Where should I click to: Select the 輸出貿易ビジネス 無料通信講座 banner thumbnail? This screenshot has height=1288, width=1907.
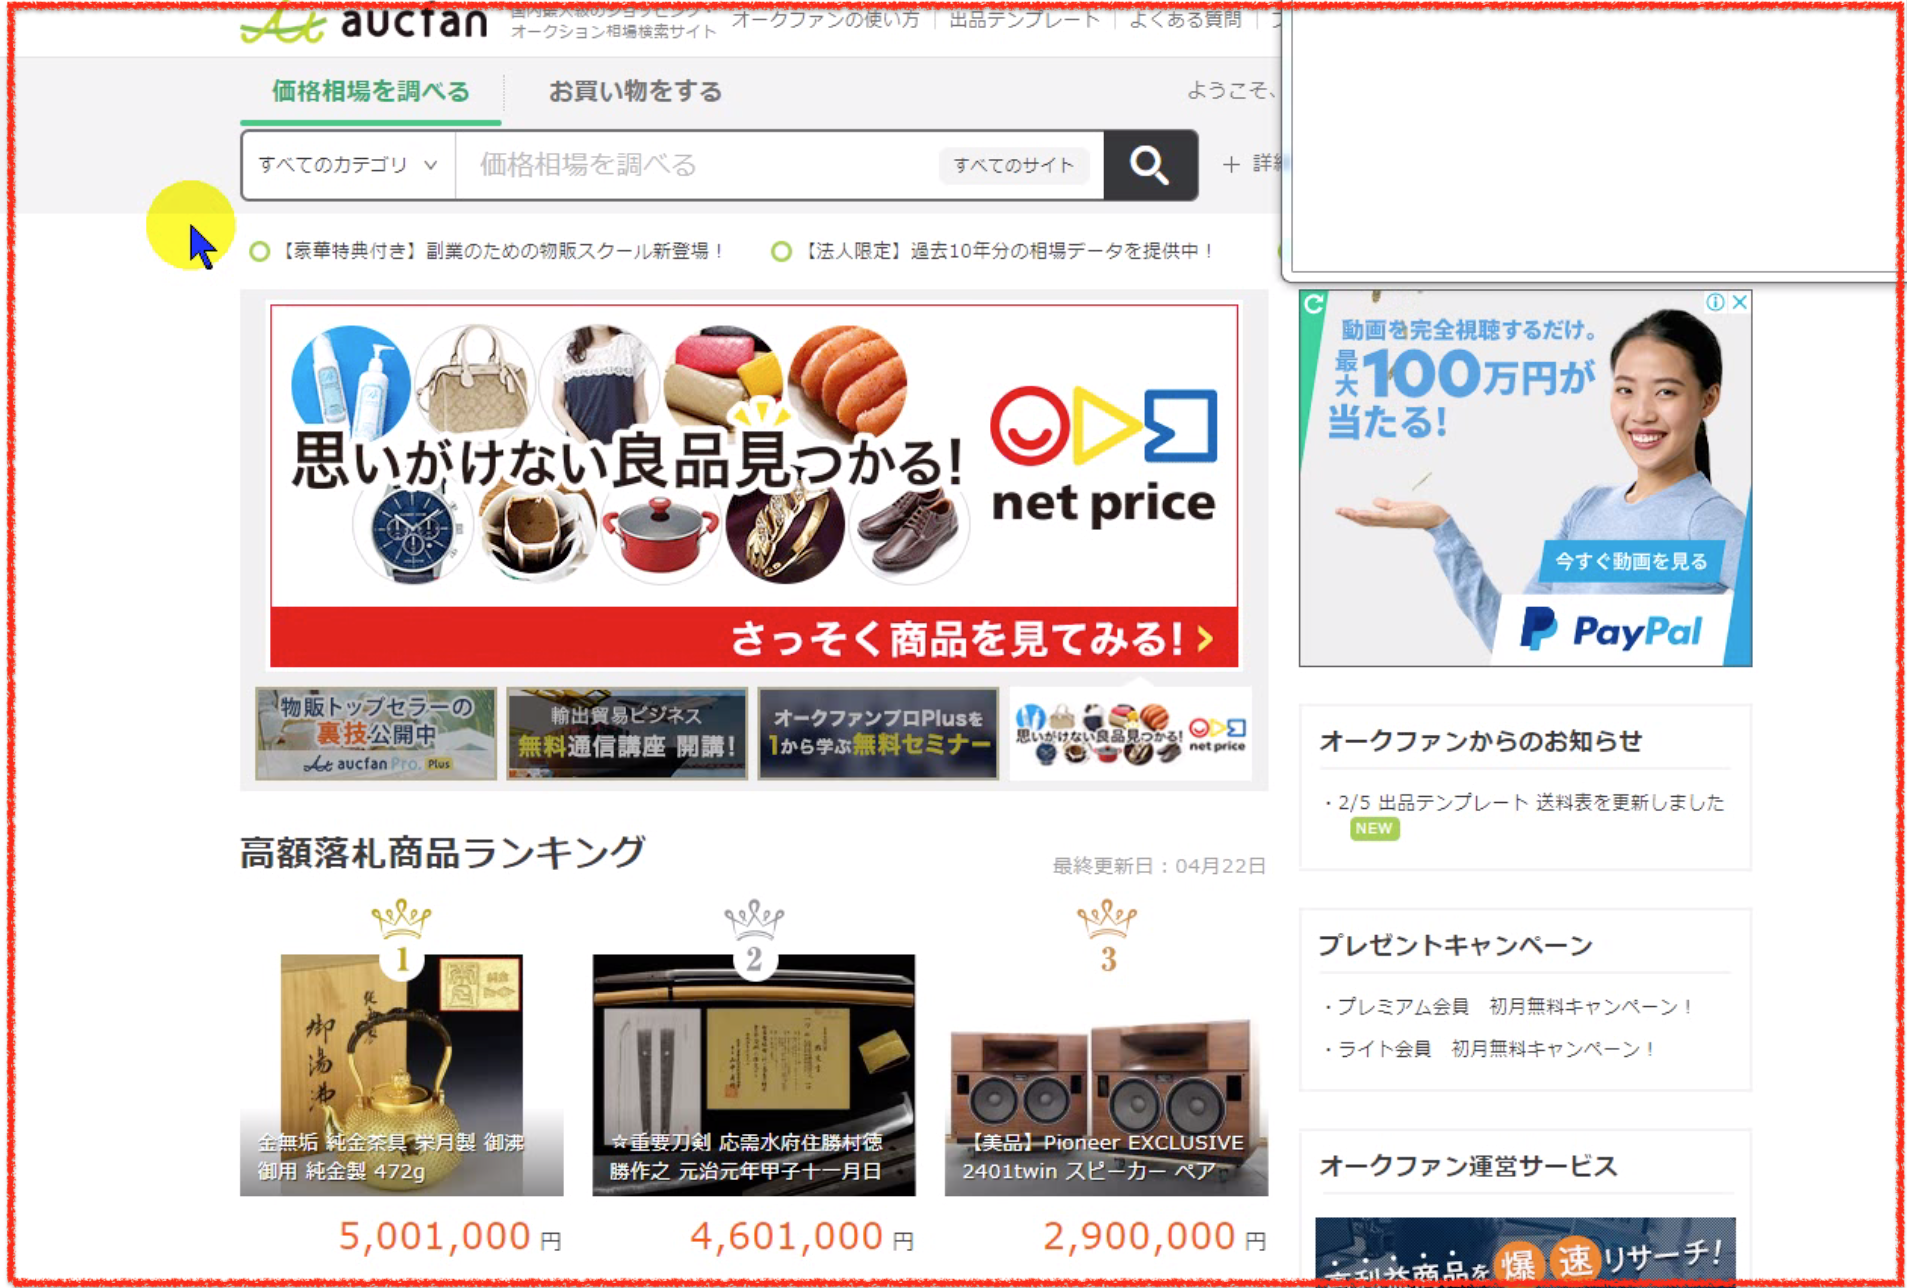point(627,734)
